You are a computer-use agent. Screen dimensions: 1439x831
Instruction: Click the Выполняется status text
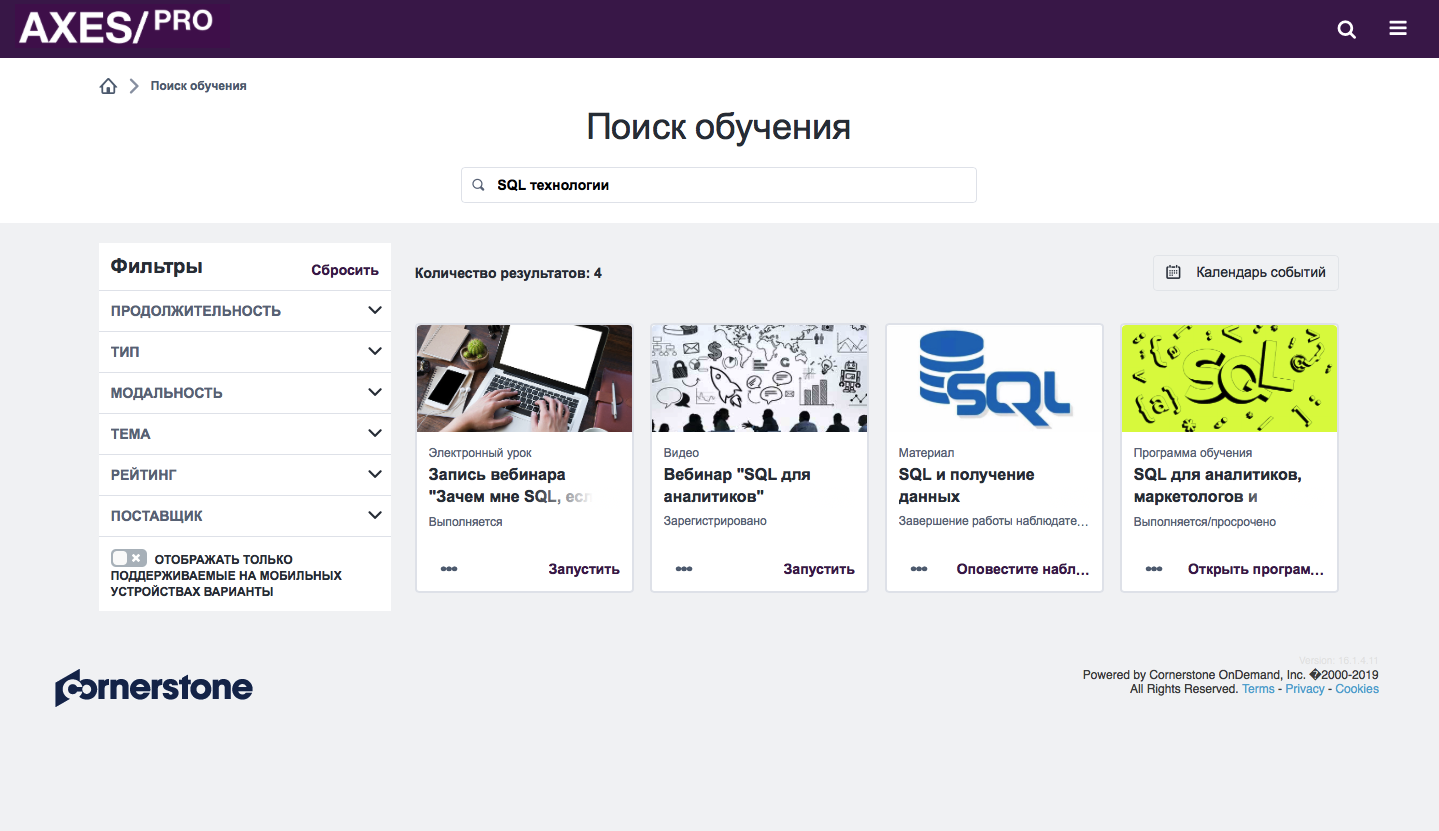pyautogui.click(x=466, y=522)
